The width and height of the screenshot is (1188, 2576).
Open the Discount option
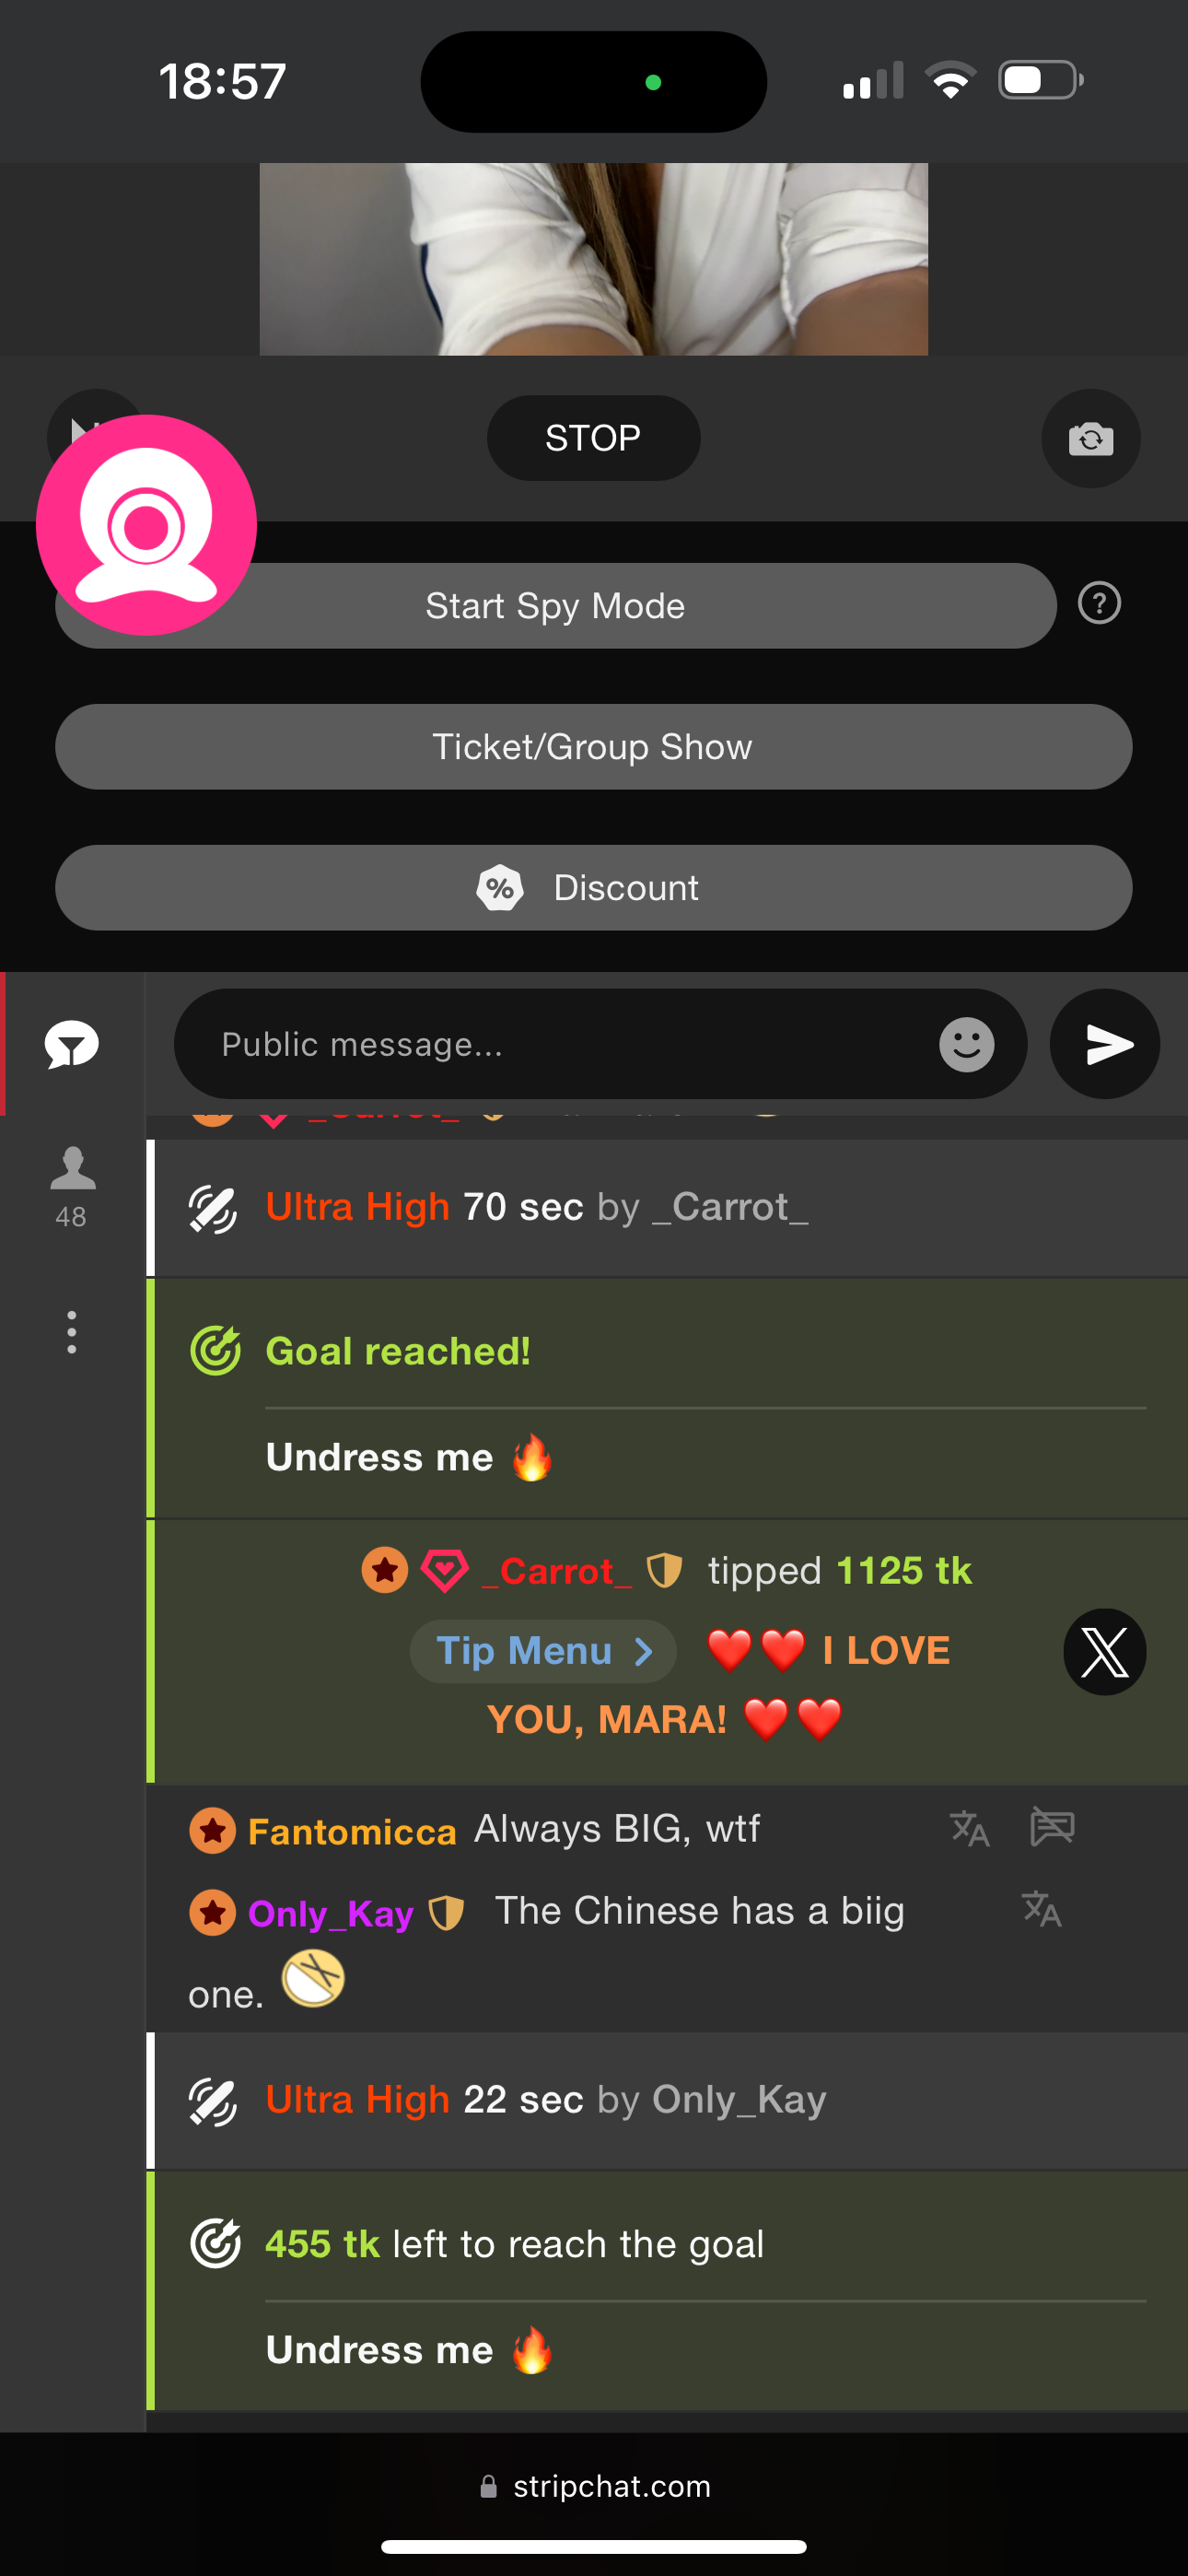point(593,888)
